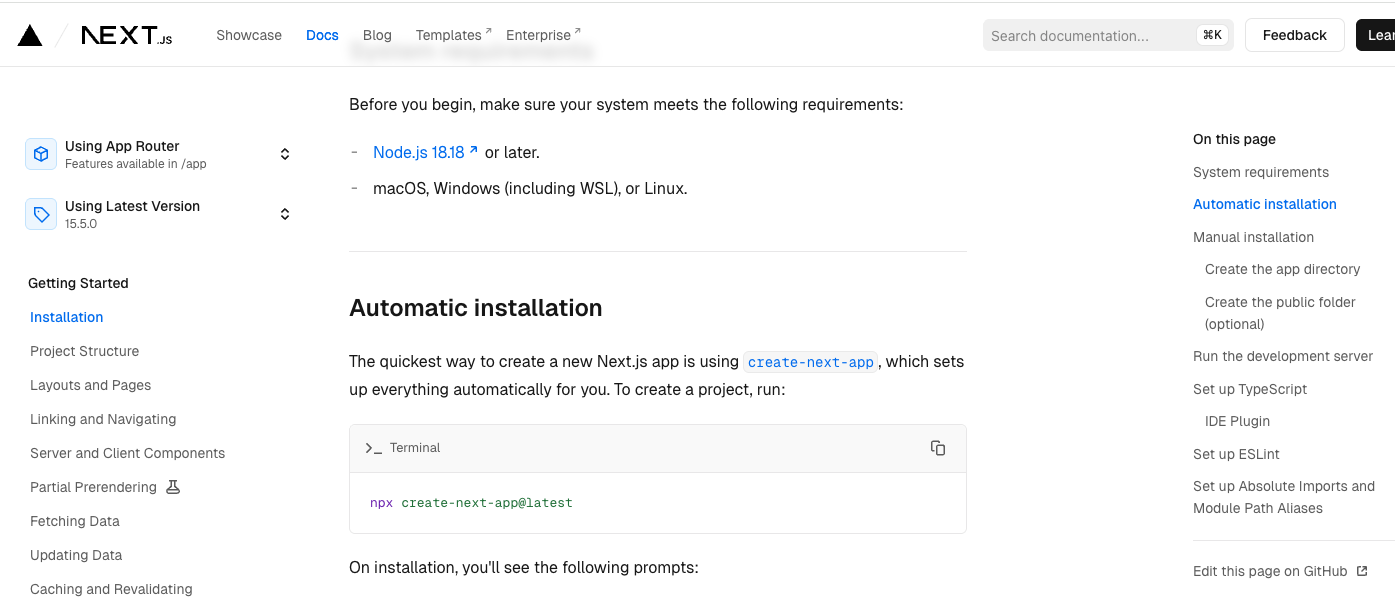1395x602 pixels.
Task: Jump to Automatic installation in page outline
Action: click(1265, 204)
